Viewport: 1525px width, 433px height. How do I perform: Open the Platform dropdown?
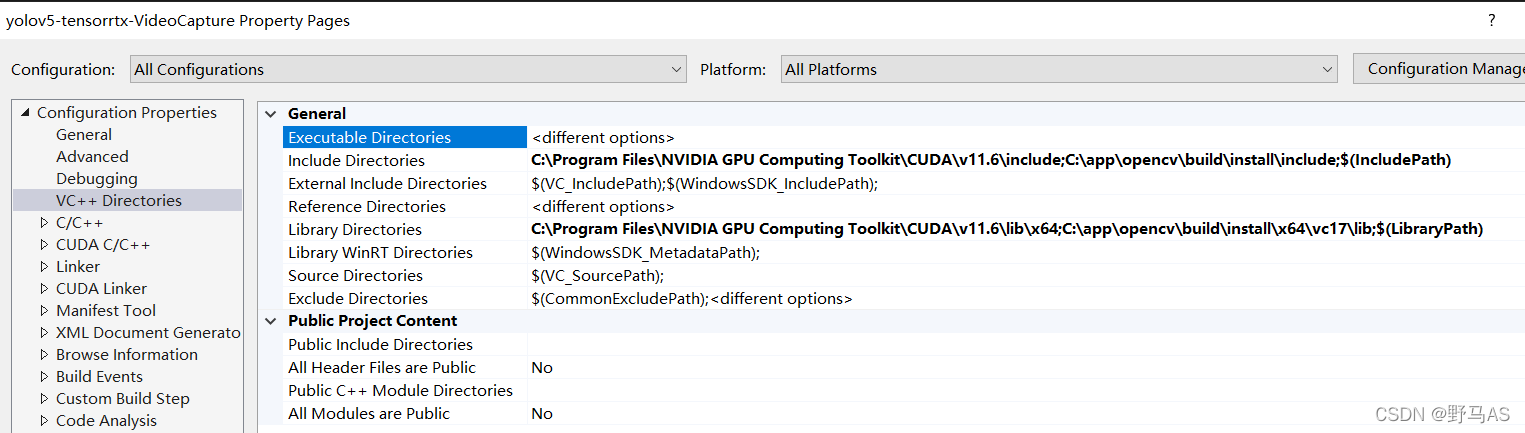pos(1059,69)
